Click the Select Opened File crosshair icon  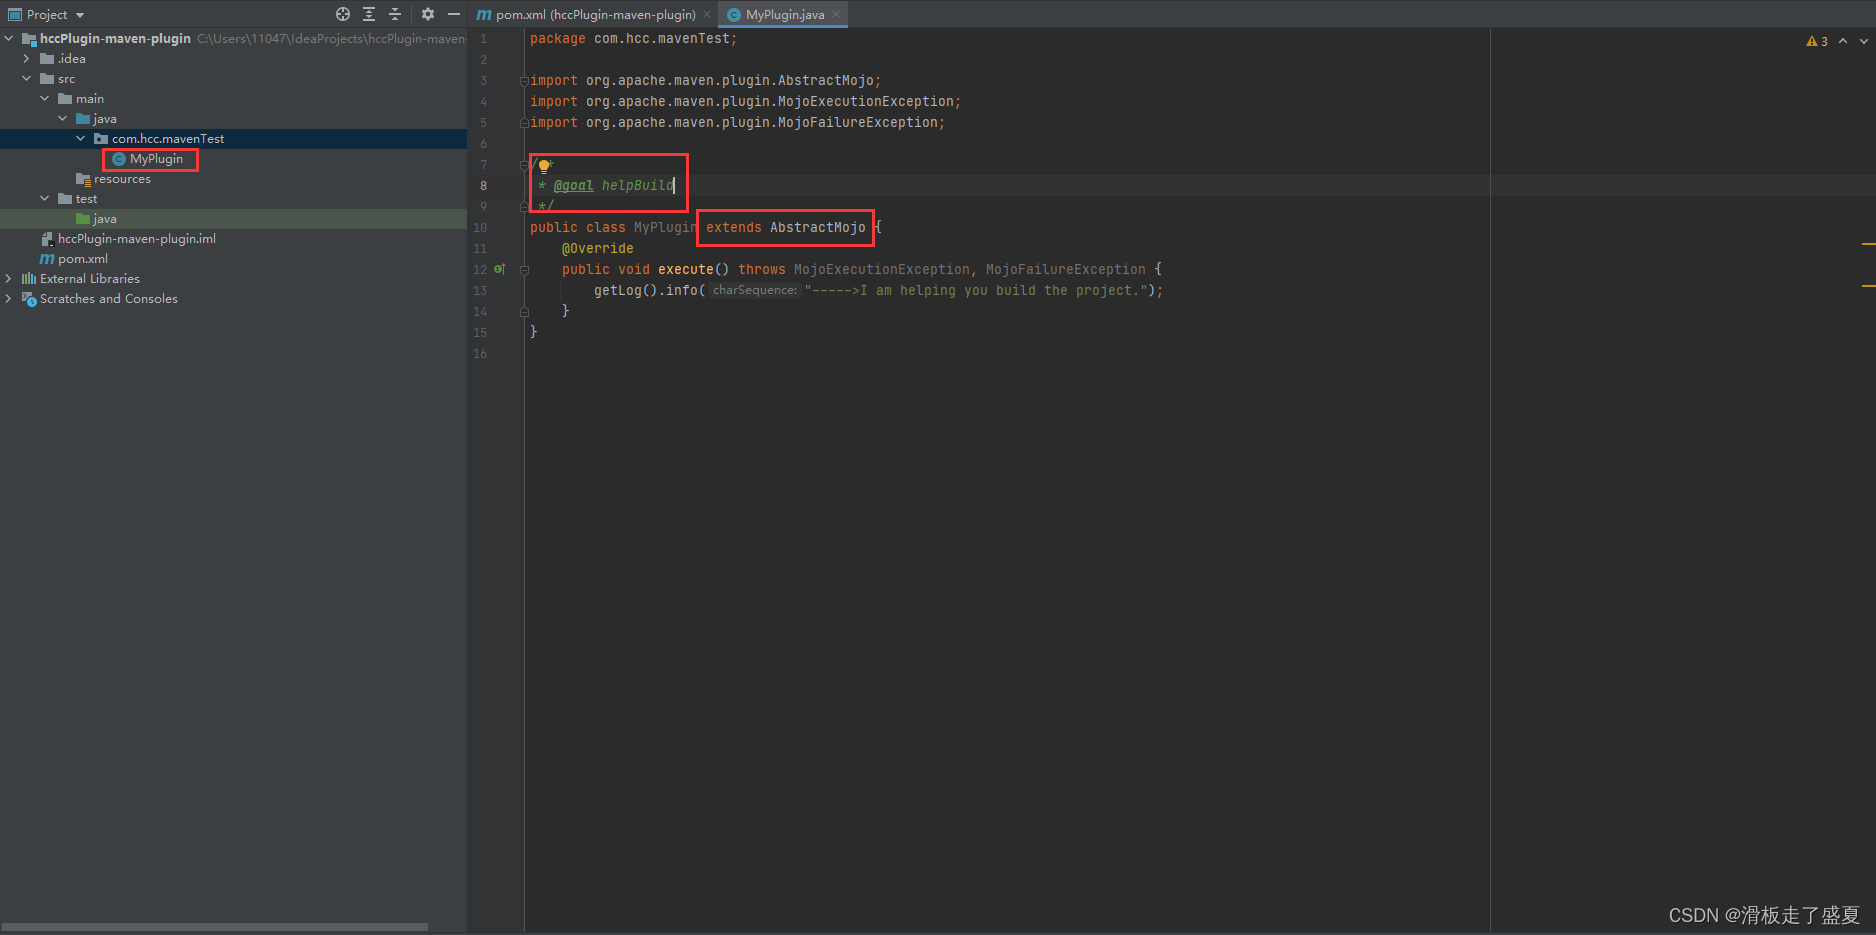point(342,14)
